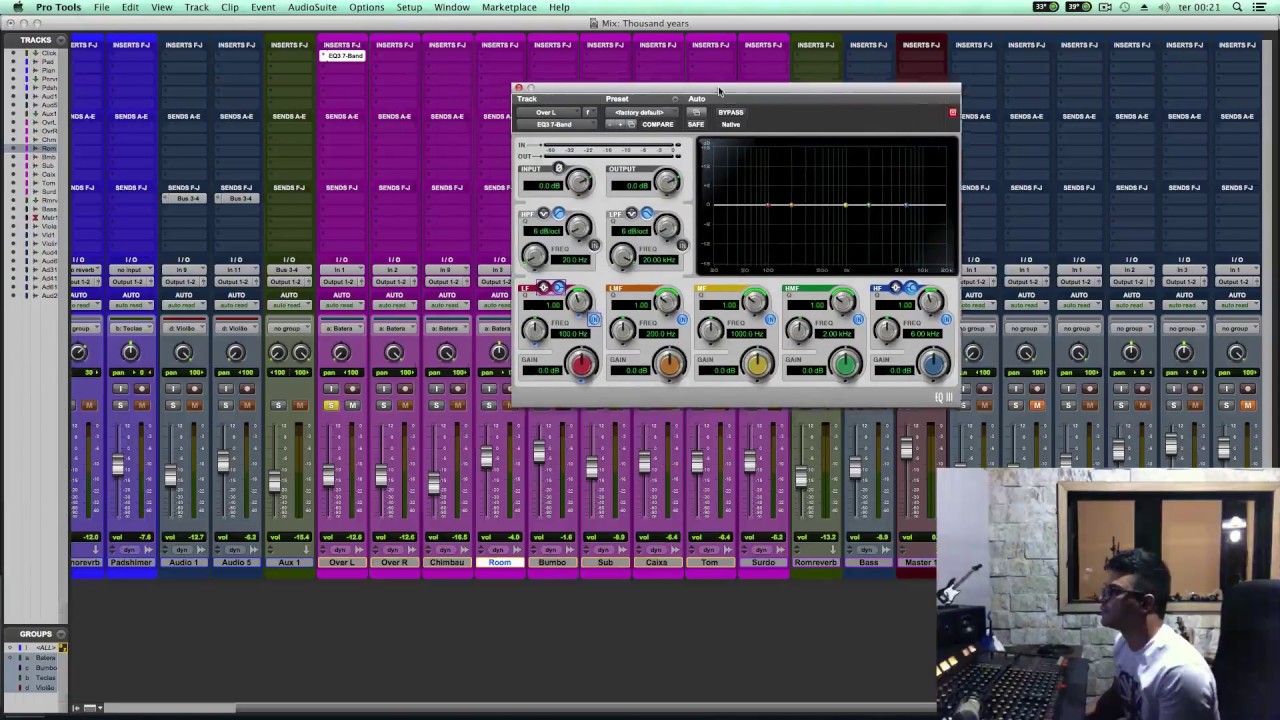Select the Rom track in Tracks list
Image resolution: width=1280 pixels, height=720 pixels.
pyautogui.click(x=49, y=148)
